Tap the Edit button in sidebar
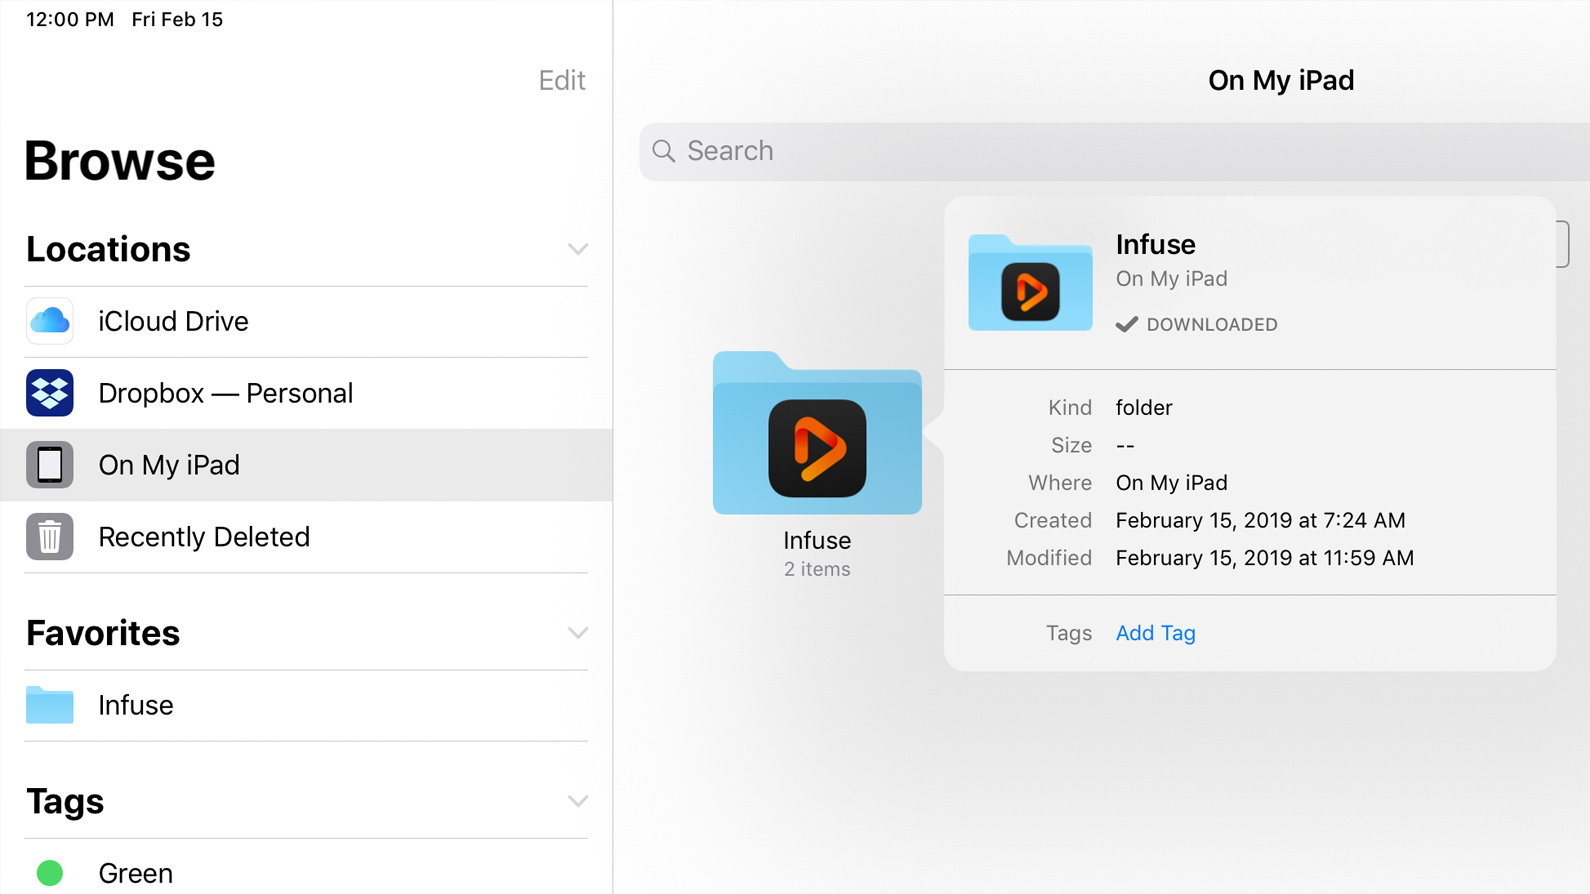This screenshot has width=1590, height=894. click(x=562, y=80)
